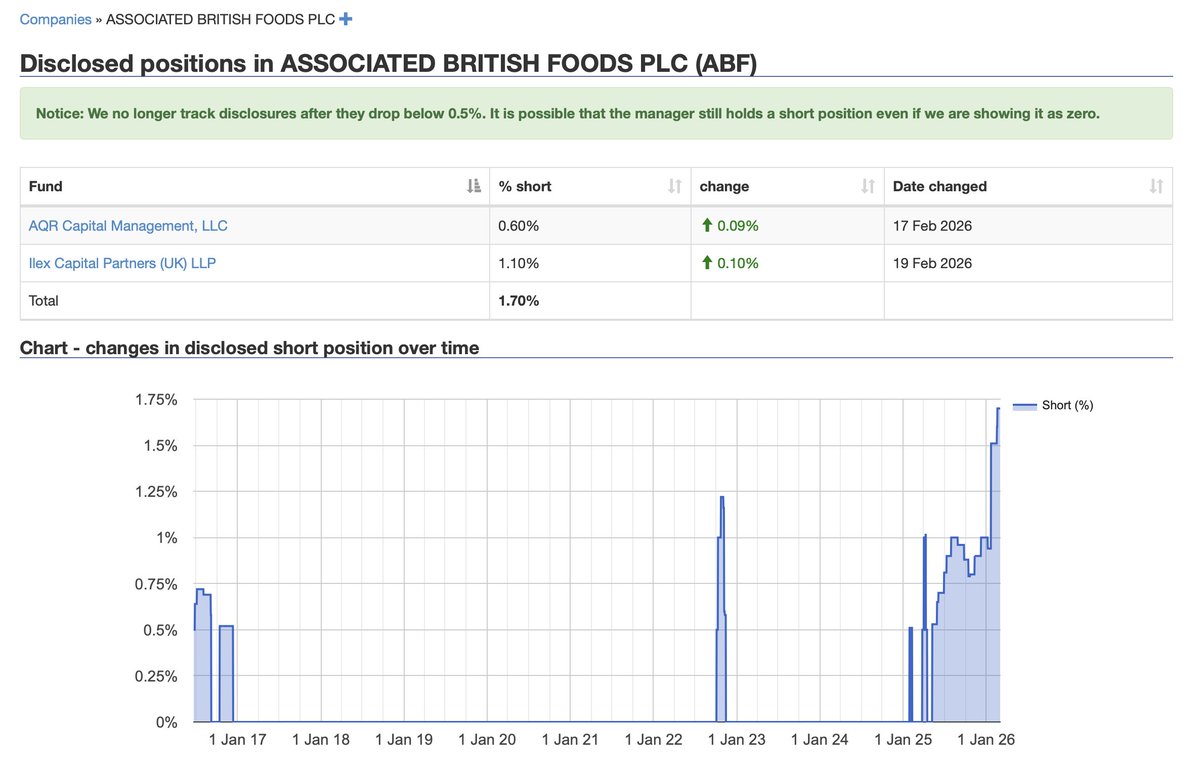Sort by the Date changed column icon

coord(1157,186)
